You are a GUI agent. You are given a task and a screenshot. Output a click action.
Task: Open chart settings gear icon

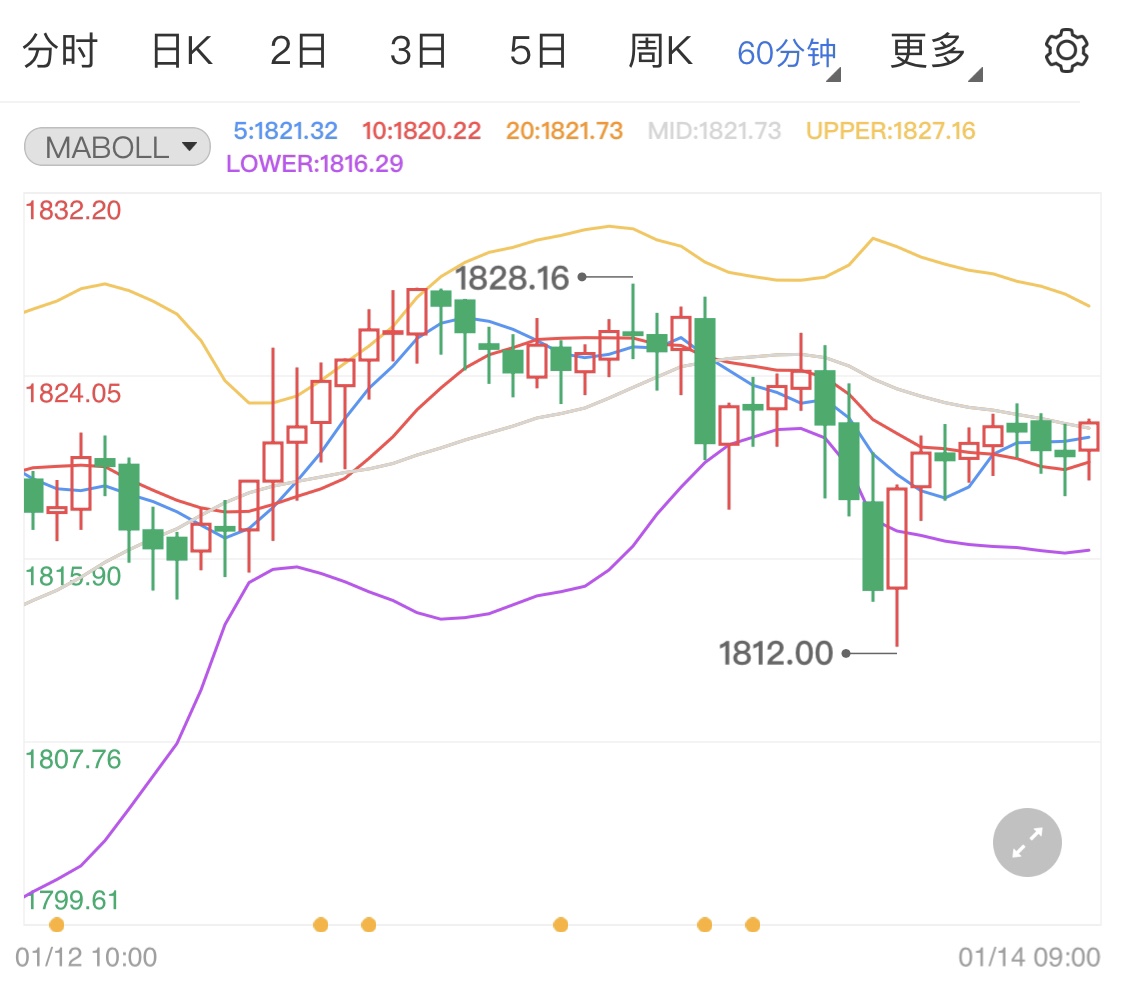[1066, 51]
